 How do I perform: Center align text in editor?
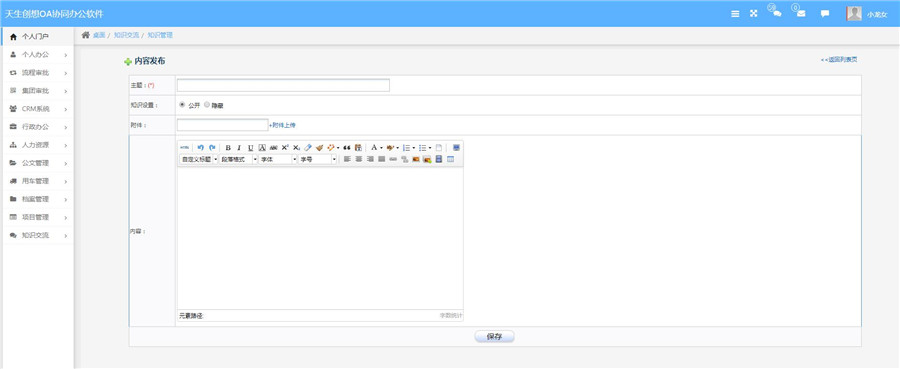point(359,159)
